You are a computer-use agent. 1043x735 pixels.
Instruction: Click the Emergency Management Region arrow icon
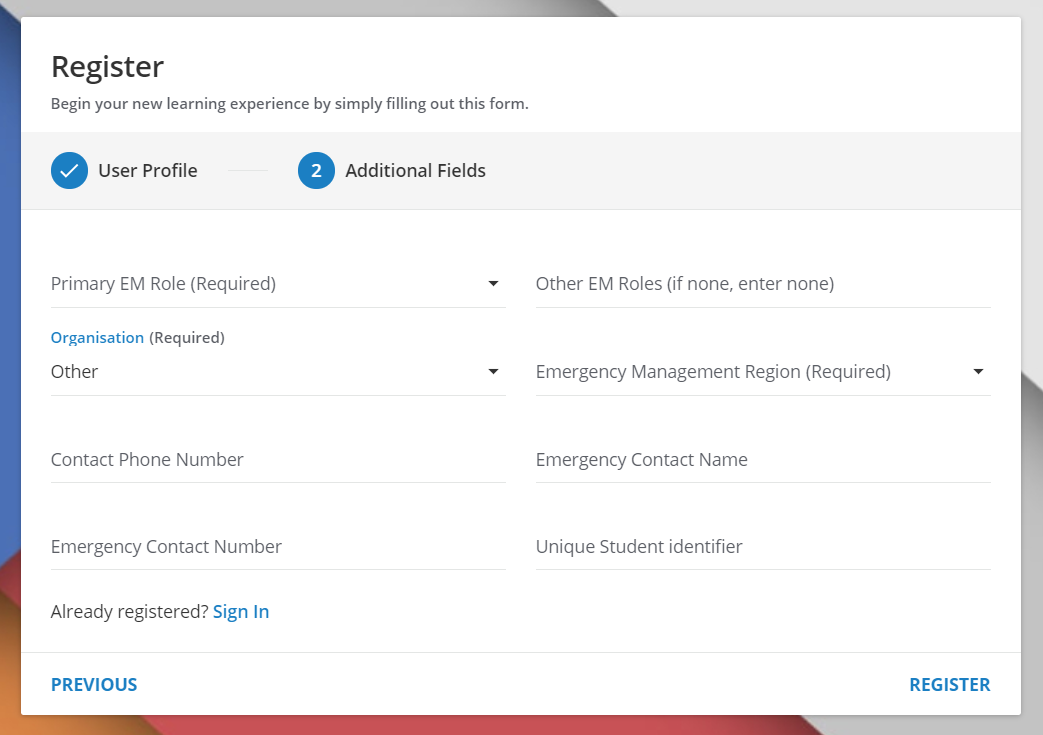click(978, 372)
